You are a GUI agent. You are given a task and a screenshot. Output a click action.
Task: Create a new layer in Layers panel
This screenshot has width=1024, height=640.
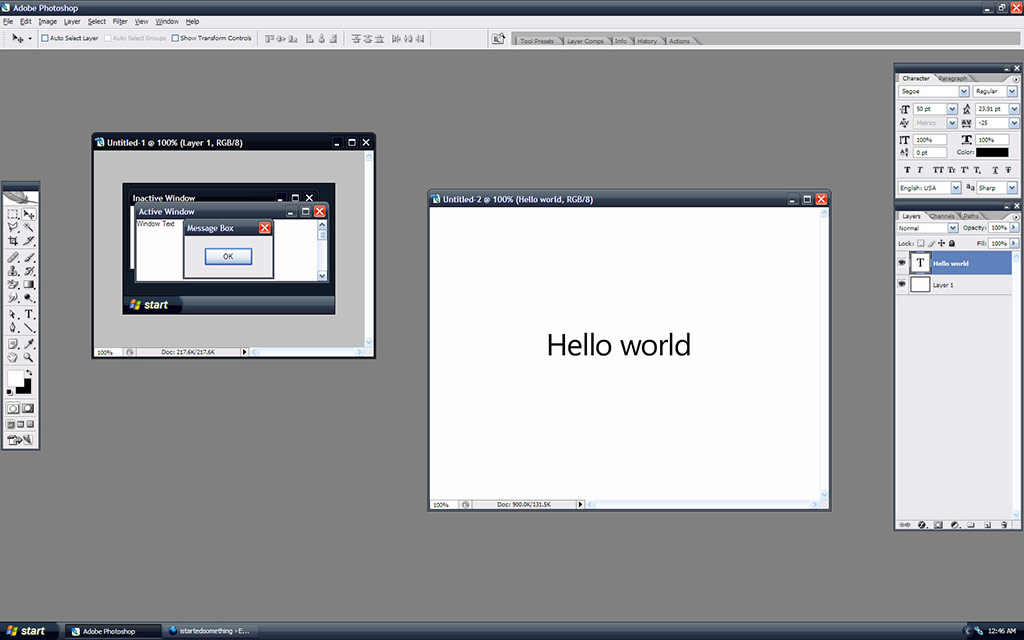pyautogui.click(x=987, y=524)
